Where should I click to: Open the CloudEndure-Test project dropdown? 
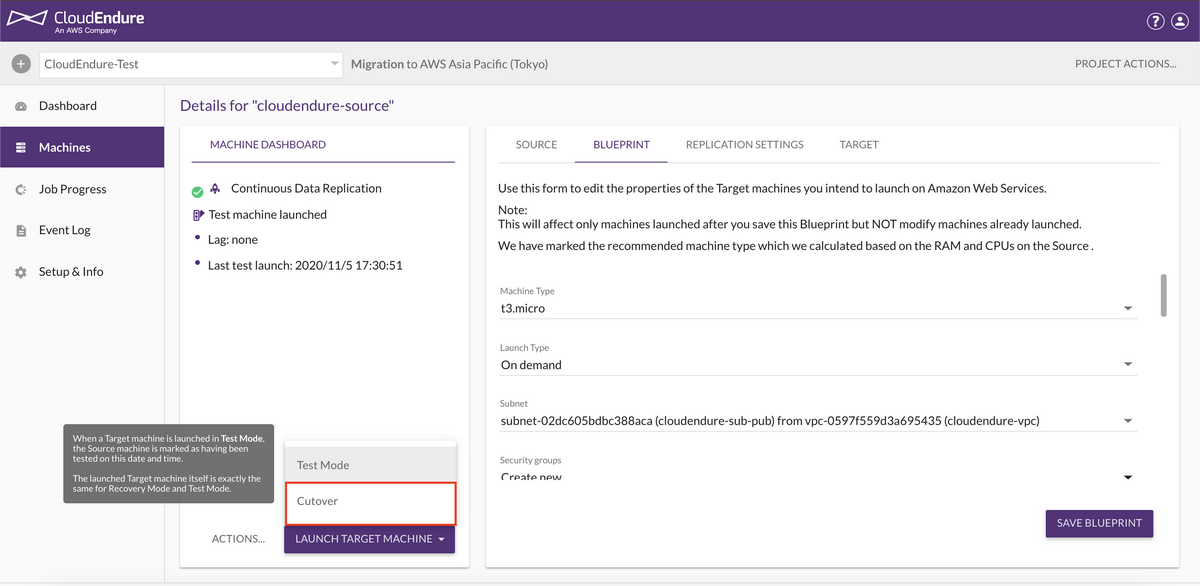click(191, 64)
